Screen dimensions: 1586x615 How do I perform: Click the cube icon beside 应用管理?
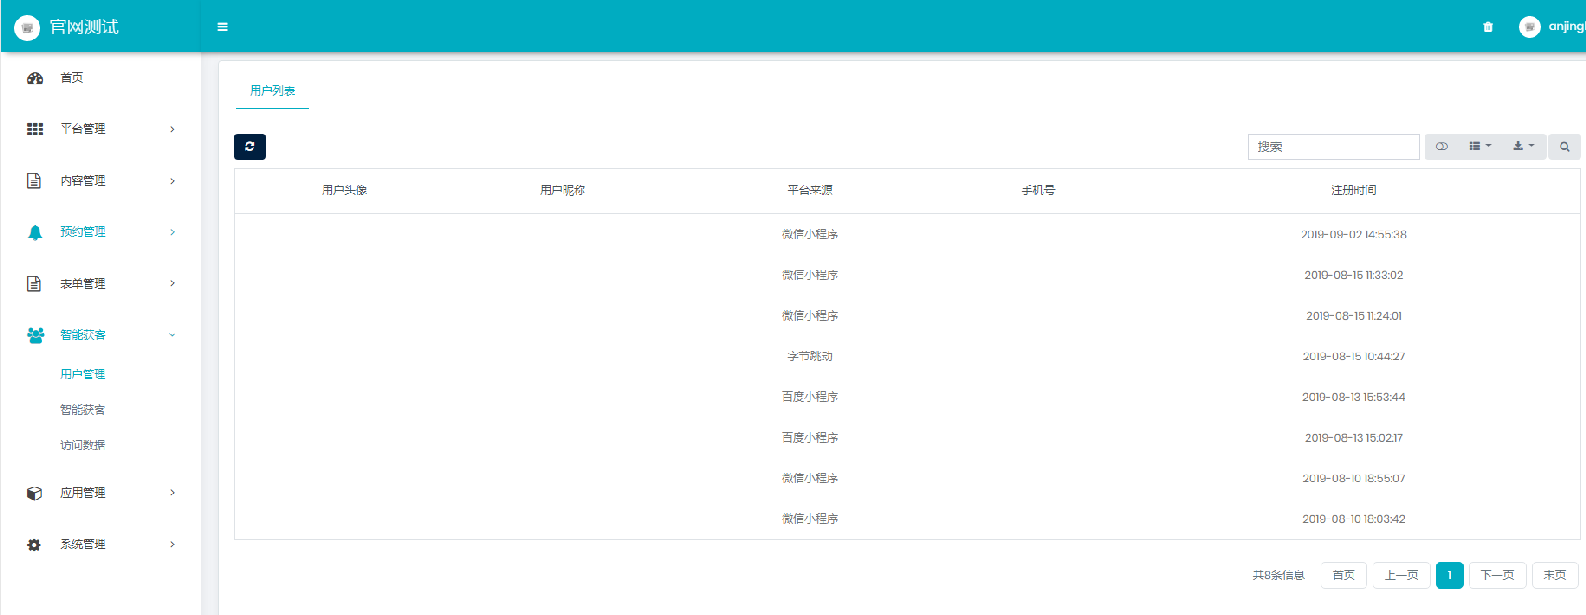(34, 493)
